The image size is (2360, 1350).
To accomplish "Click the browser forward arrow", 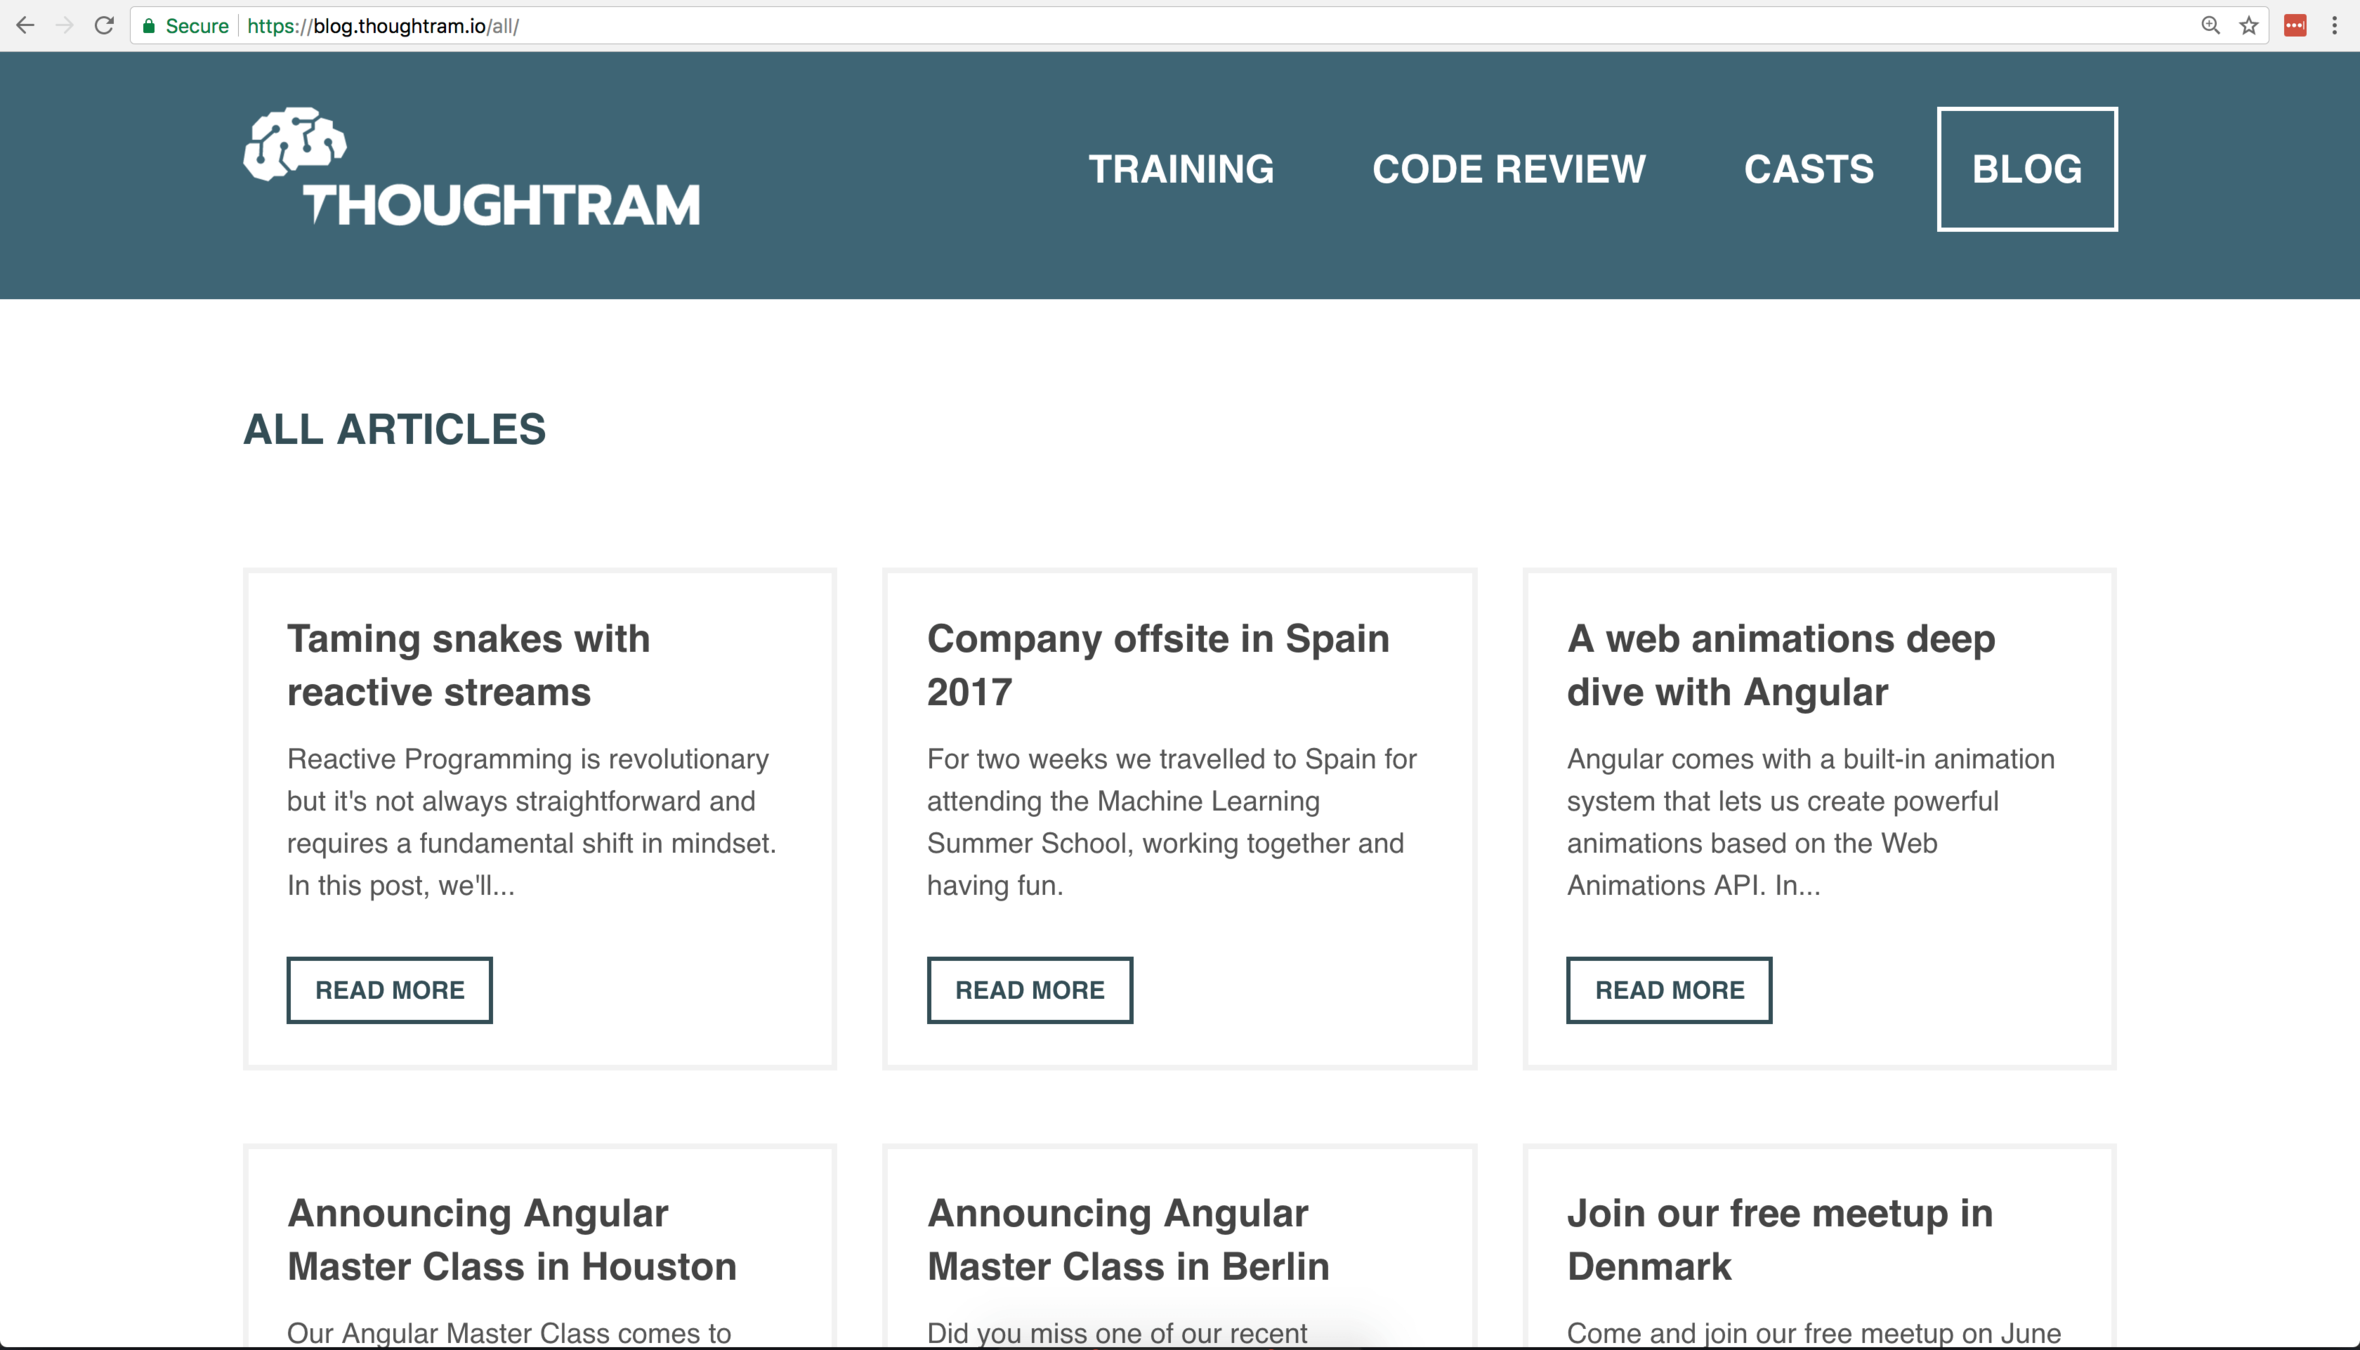I will 65,26.
